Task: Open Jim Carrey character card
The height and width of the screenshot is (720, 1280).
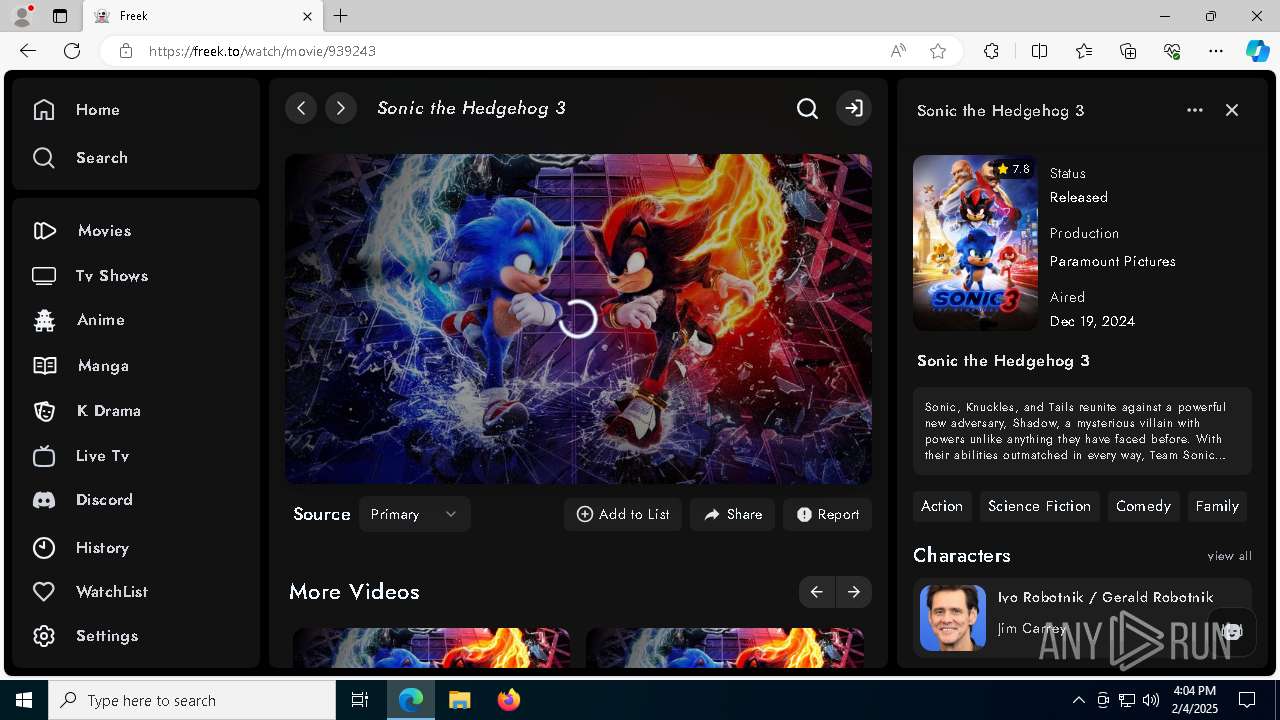Action: (x=1082, y=617)
